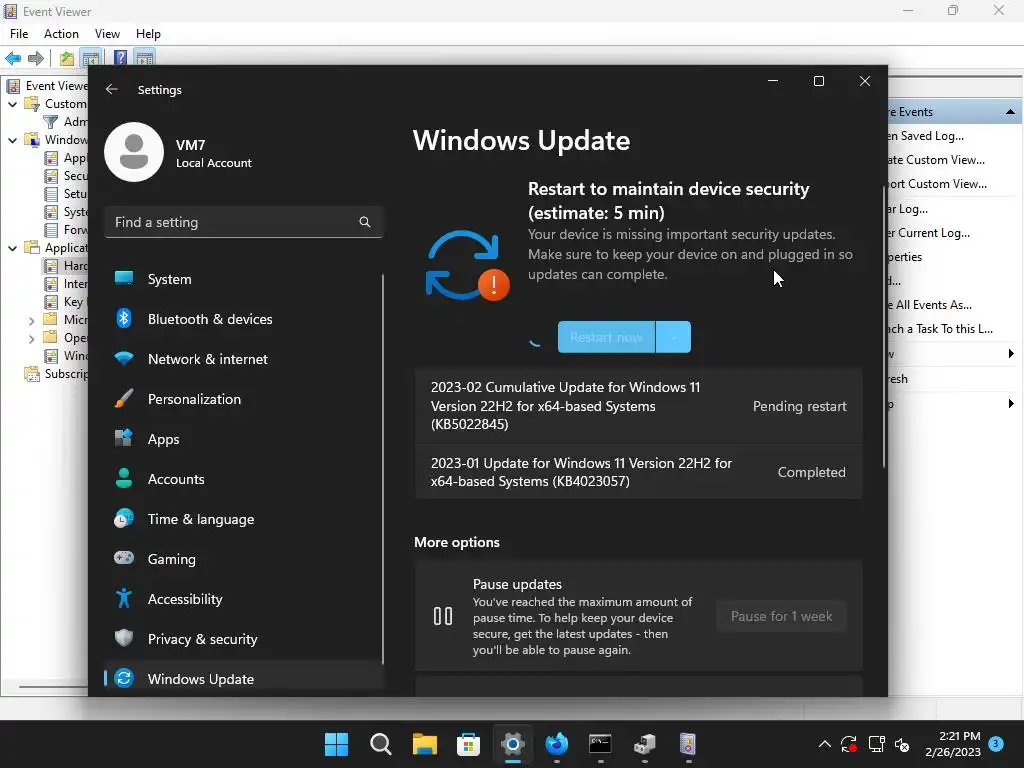This screenshot has height=768, width=1024.
Task: Open Firefox from the taskbar
Action: tap(556, 744)
